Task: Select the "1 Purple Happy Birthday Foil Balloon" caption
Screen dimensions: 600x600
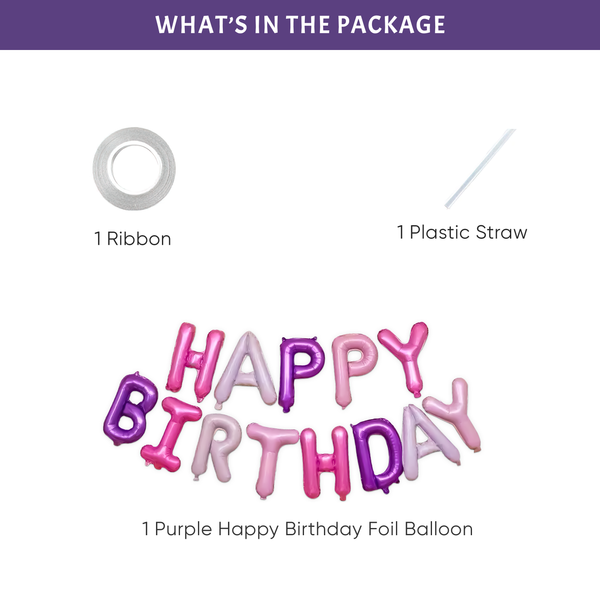Action: 307,527
